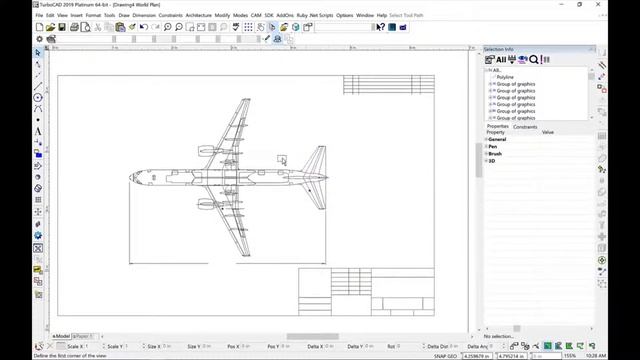Open the Draw menu

click(124, 15)
